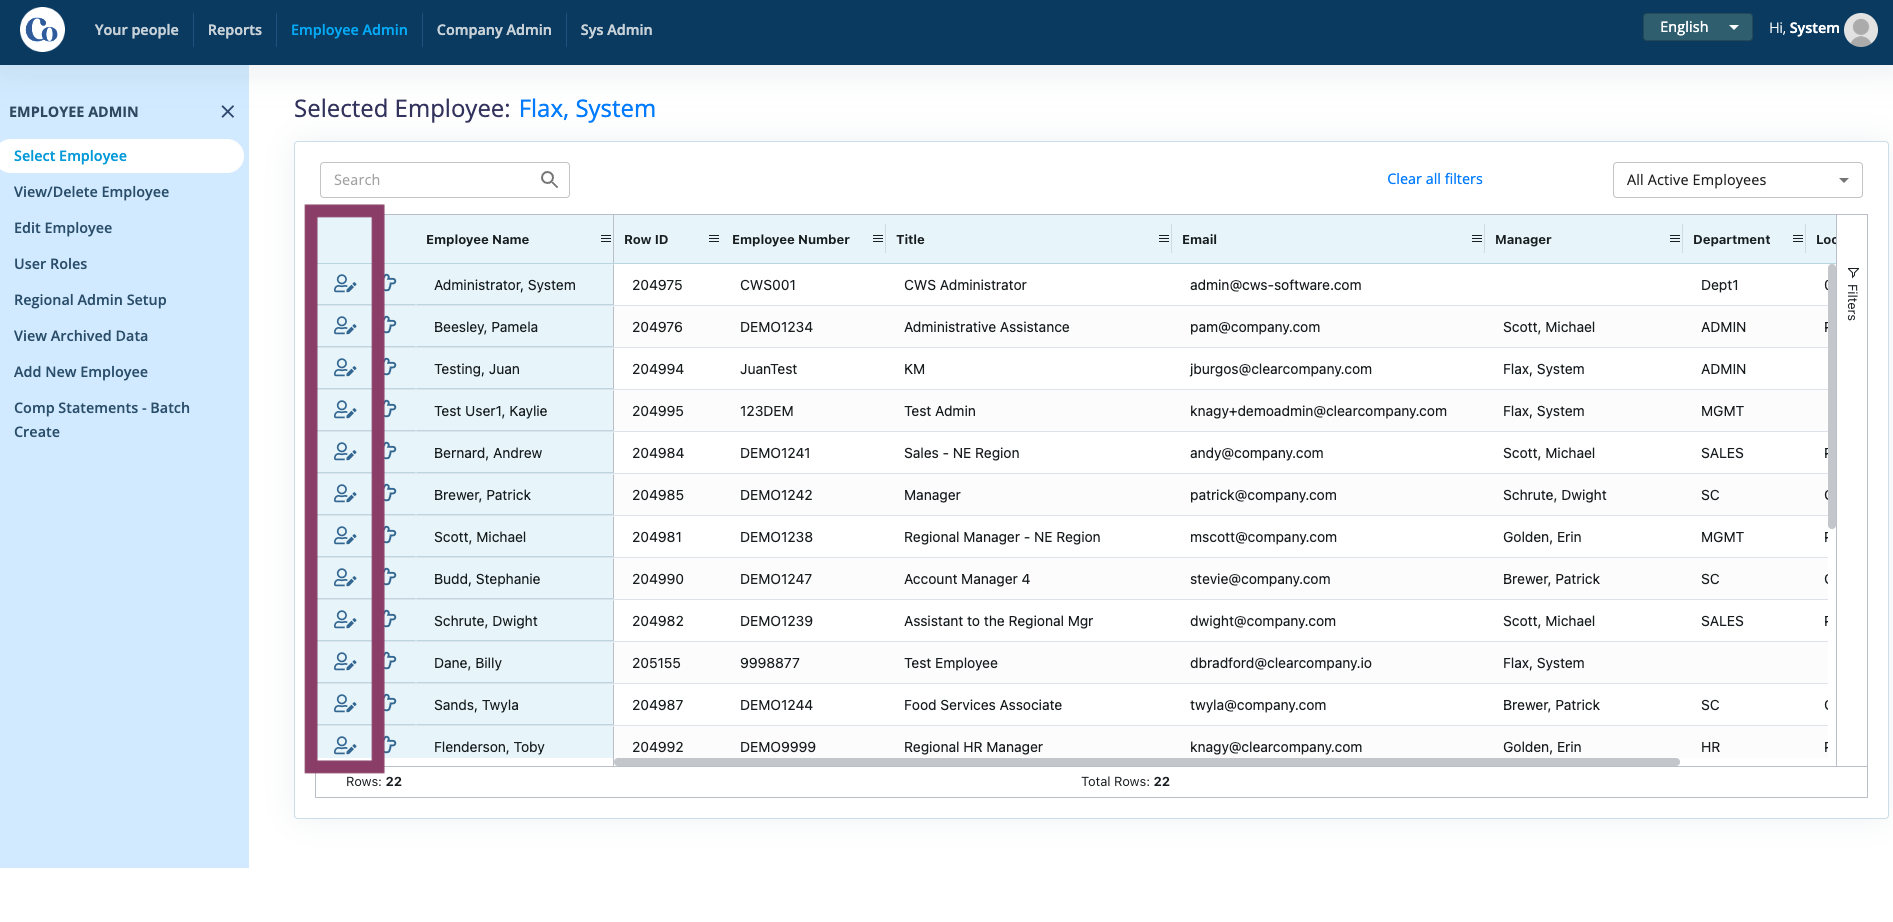
Task: Click the search magnifier icon
Action: (549, 179)
